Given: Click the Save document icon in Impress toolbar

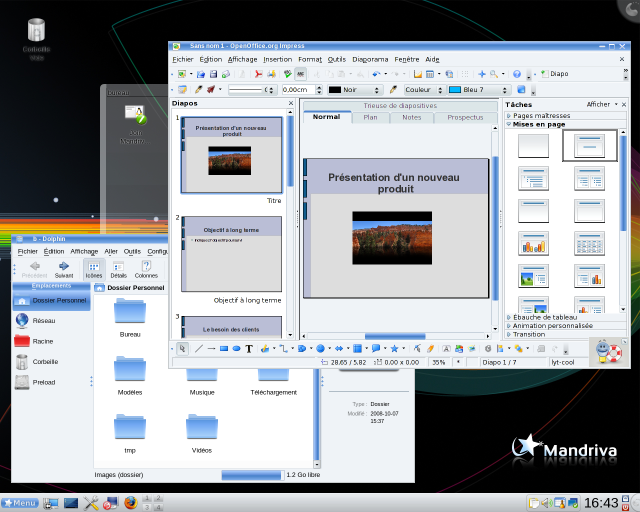Looking at the screenshot, I should click(213, 74).
